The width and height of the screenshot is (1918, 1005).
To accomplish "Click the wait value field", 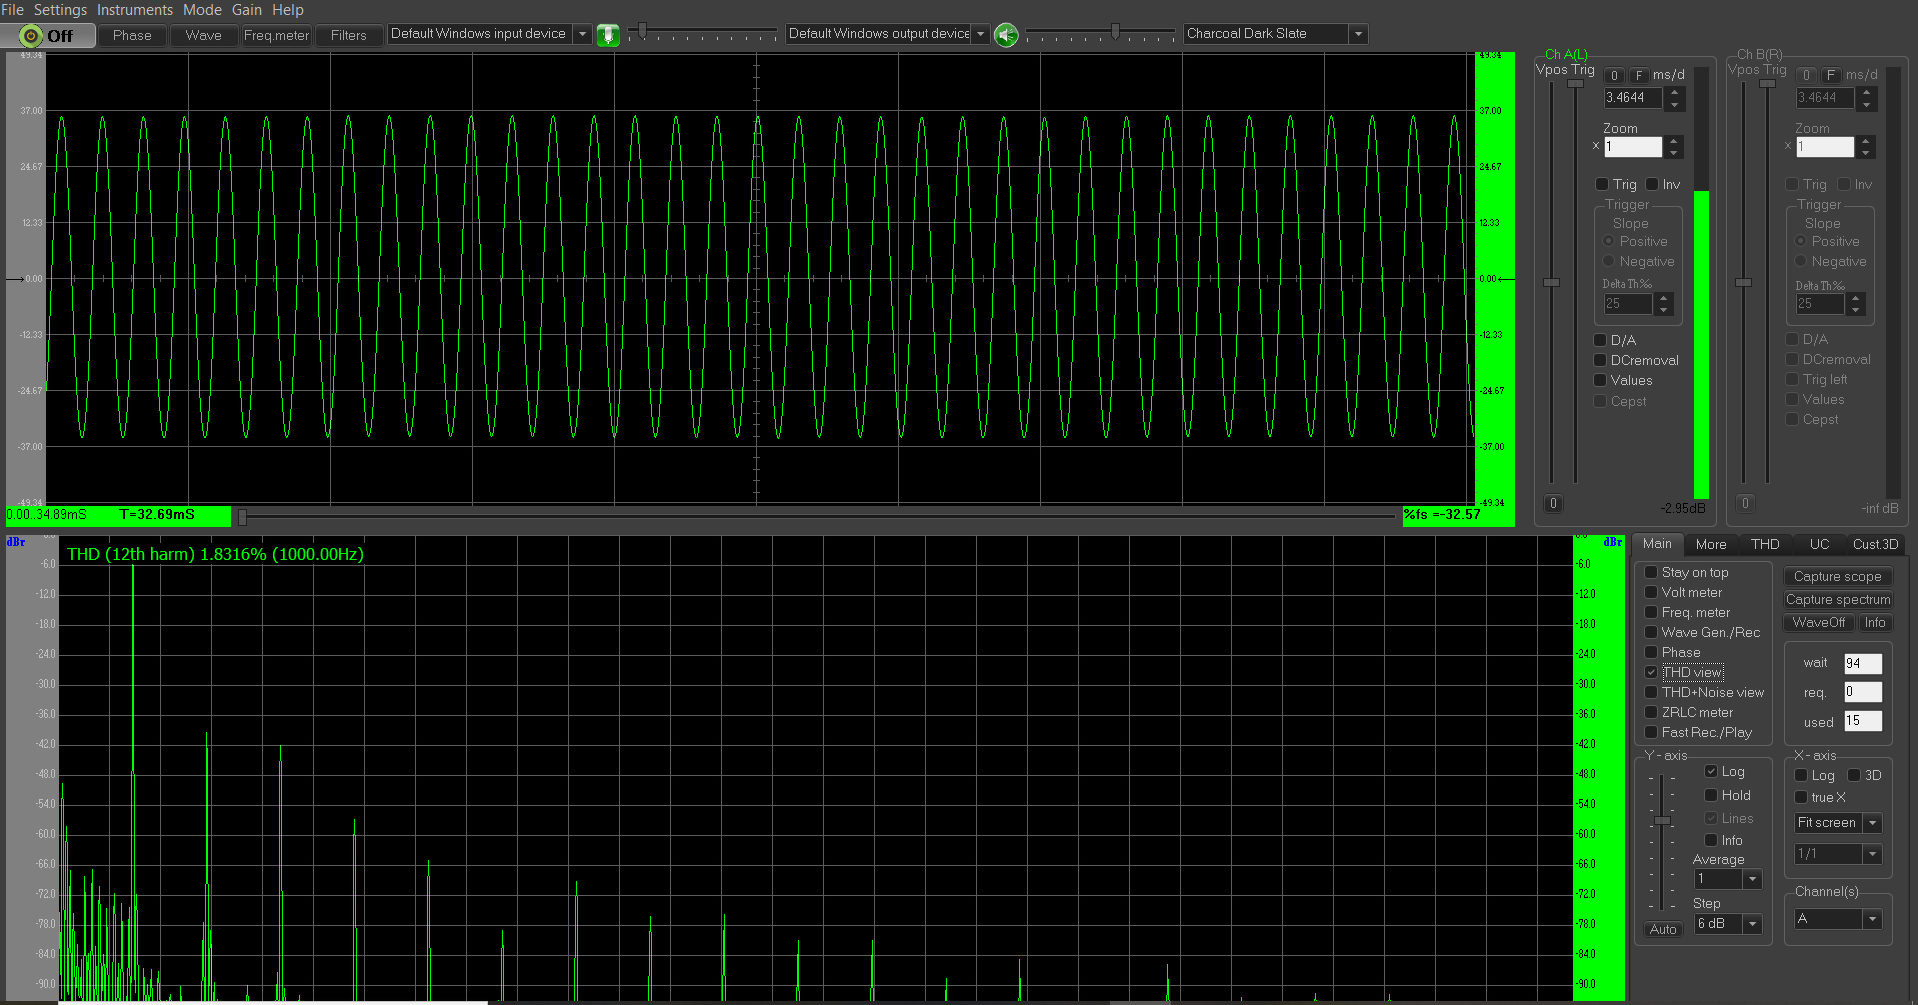I will pyautogui.click(x=1863, y=663).
